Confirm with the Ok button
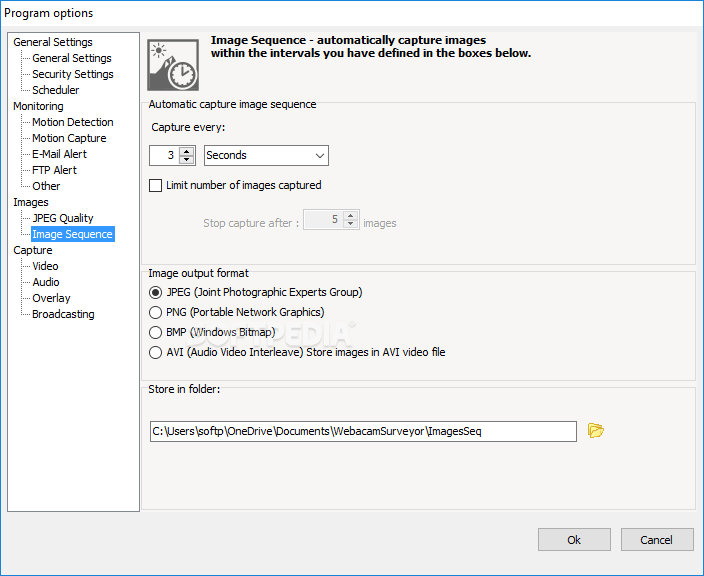704x576 pixels. pos(574,540)
